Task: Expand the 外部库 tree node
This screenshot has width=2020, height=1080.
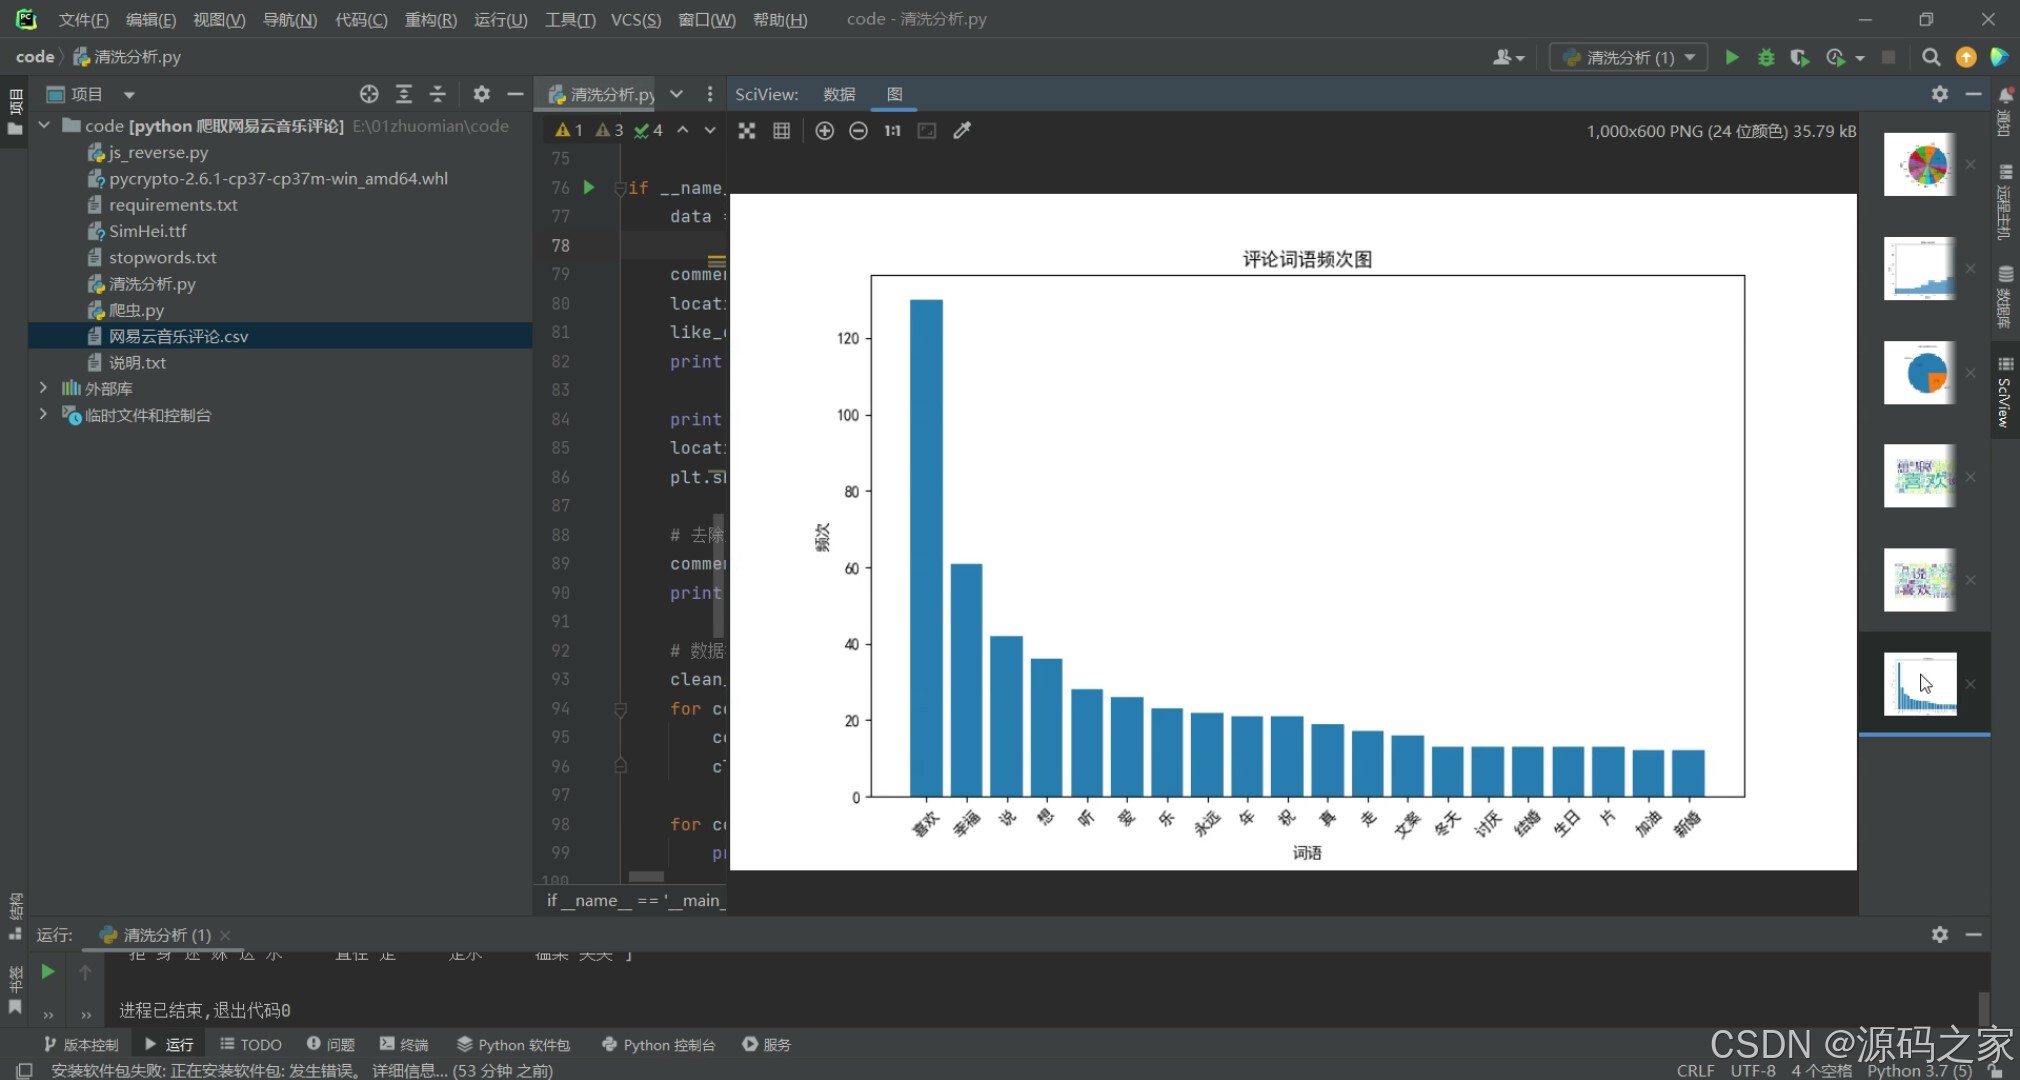Action: click(43, 388)
